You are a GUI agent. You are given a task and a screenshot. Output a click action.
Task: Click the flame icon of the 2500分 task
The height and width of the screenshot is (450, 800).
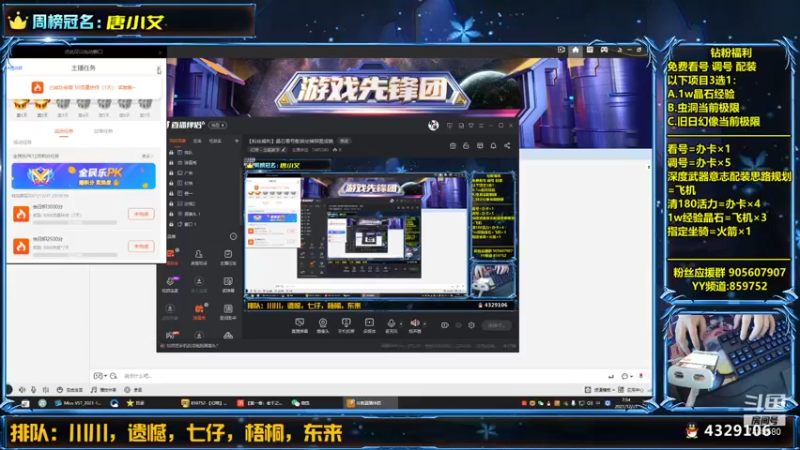coord(21,246)
